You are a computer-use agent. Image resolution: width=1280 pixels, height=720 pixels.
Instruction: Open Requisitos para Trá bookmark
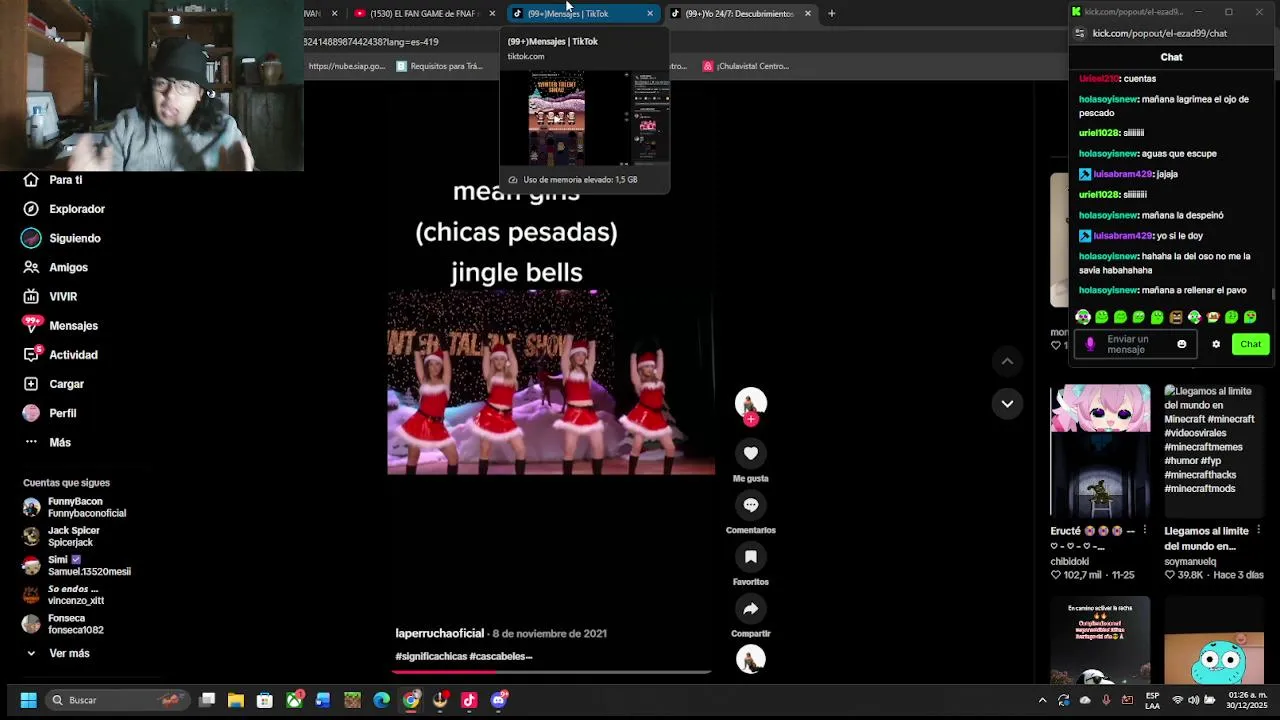coord(440,66)
